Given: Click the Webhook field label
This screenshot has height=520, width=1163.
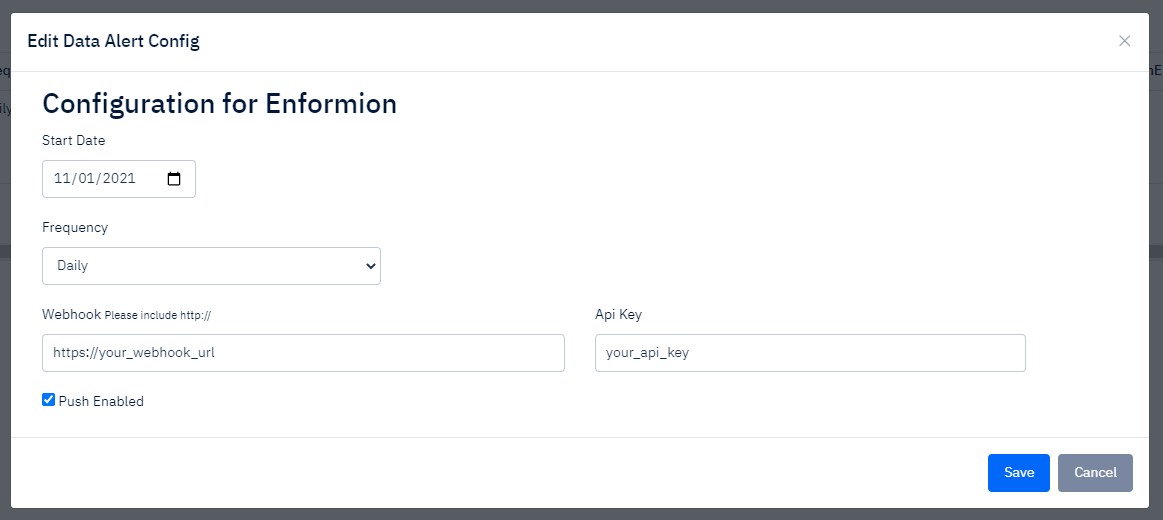Looking at the screenshot, I should pos(71,315).
